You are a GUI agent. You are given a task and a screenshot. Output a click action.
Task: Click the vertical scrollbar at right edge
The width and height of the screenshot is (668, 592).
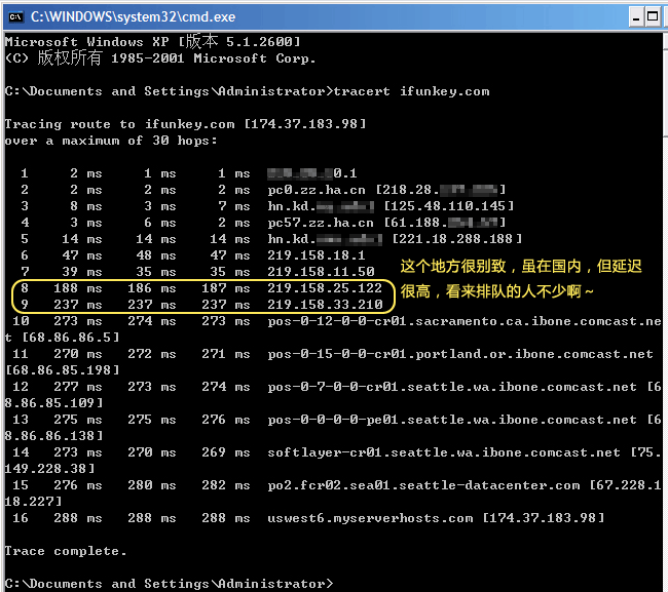[662, 300]
